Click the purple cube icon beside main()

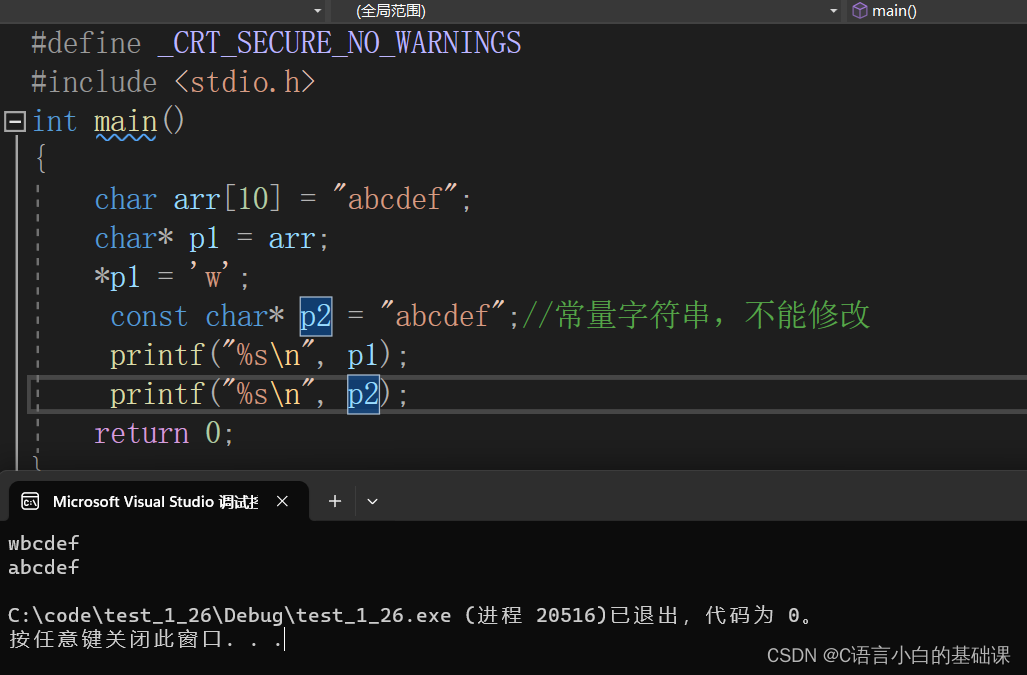tap(859, 10)
